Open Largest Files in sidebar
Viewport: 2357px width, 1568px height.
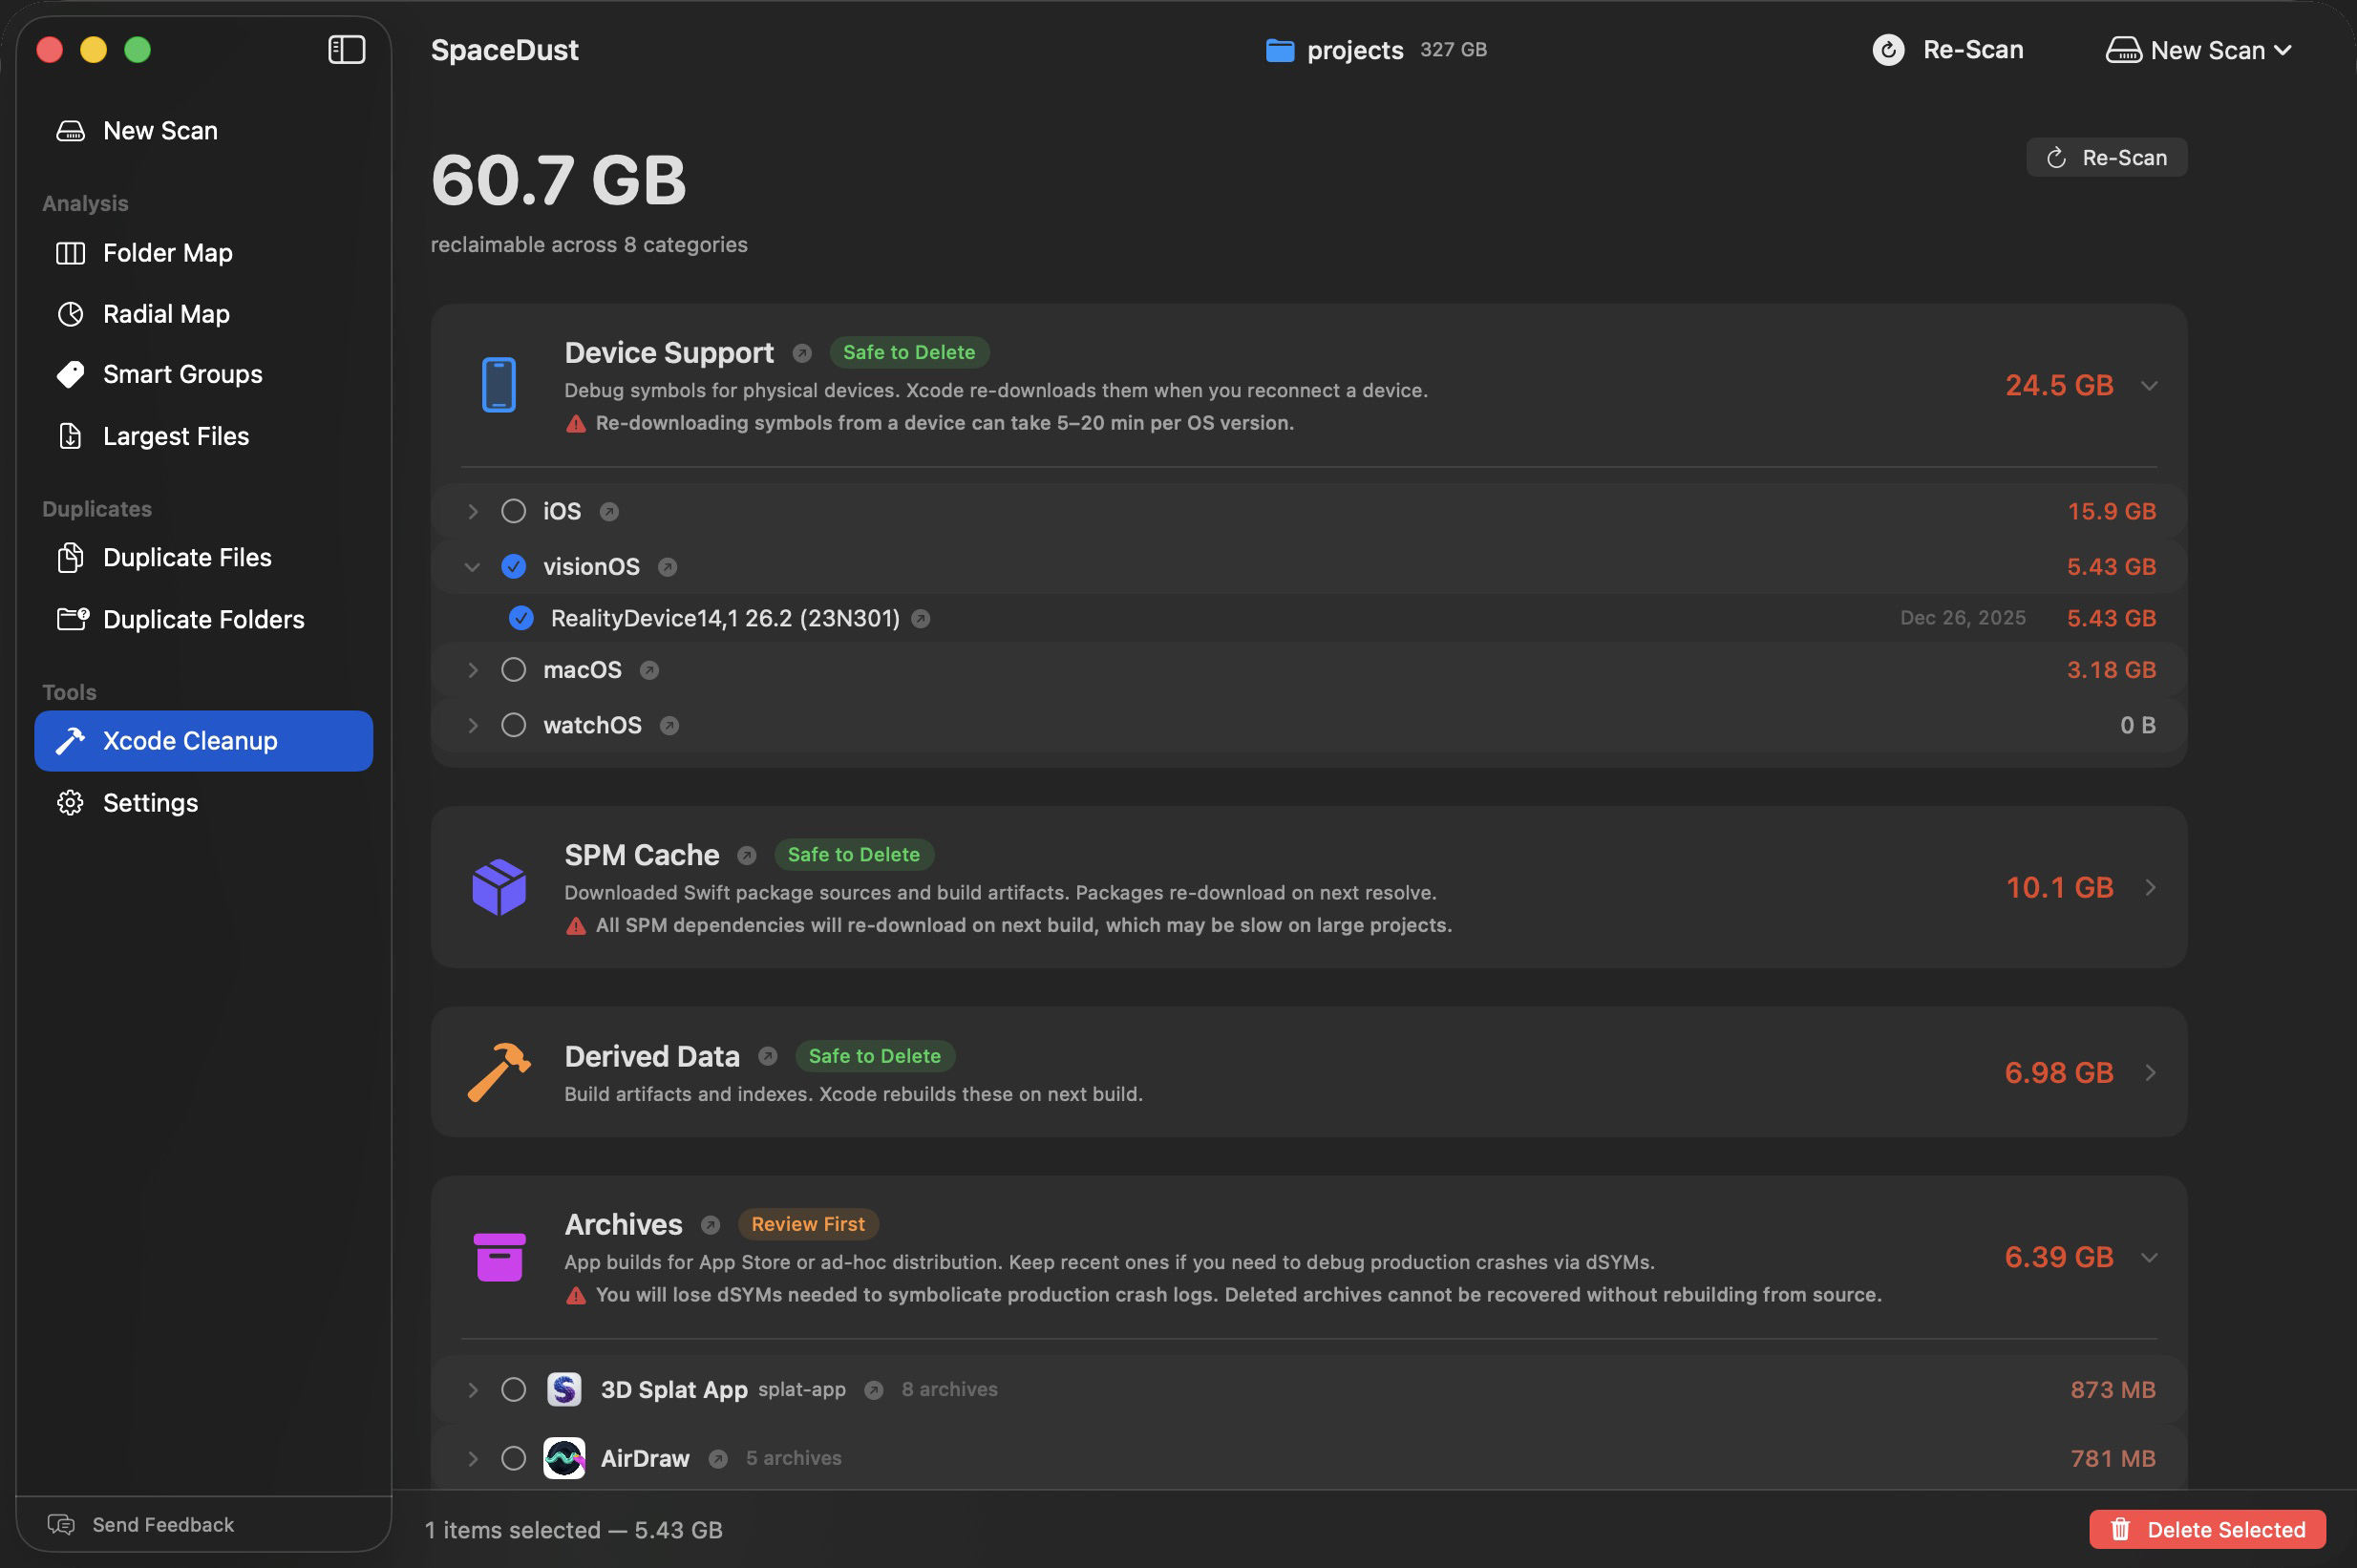204,436
